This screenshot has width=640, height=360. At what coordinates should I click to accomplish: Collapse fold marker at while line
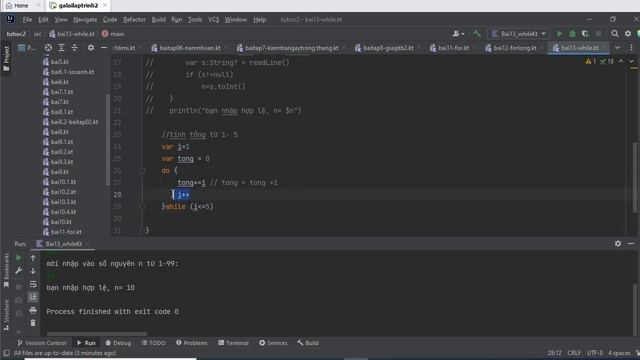[142, 207]
